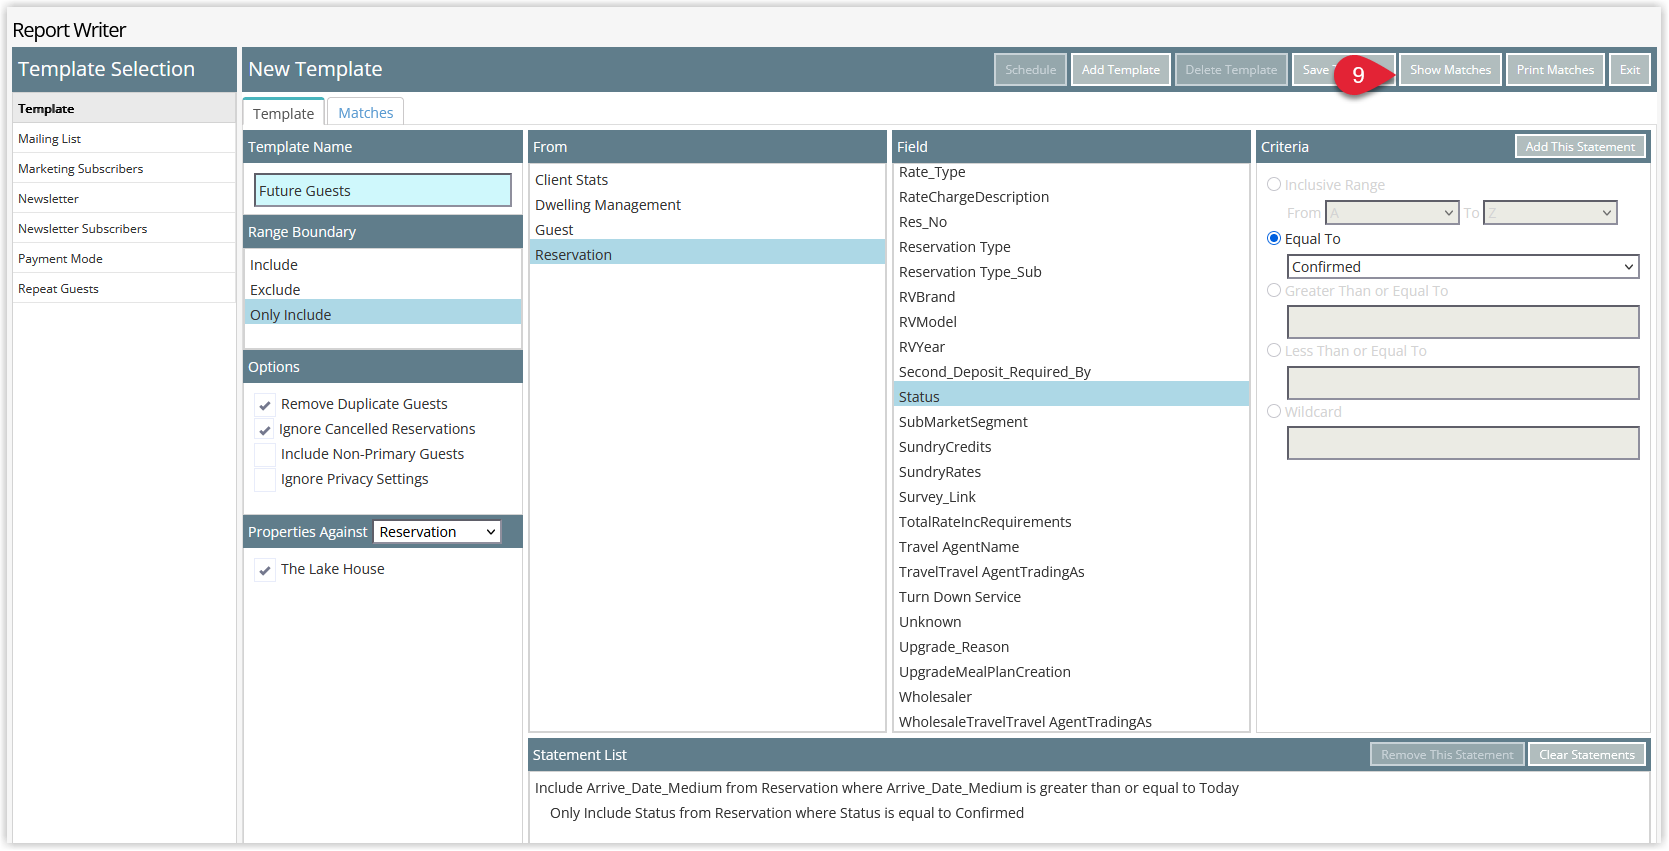Screen dimensions: 1669x851
Task: Select TotalRateIncRequirements field
Action: [1071, 522]
